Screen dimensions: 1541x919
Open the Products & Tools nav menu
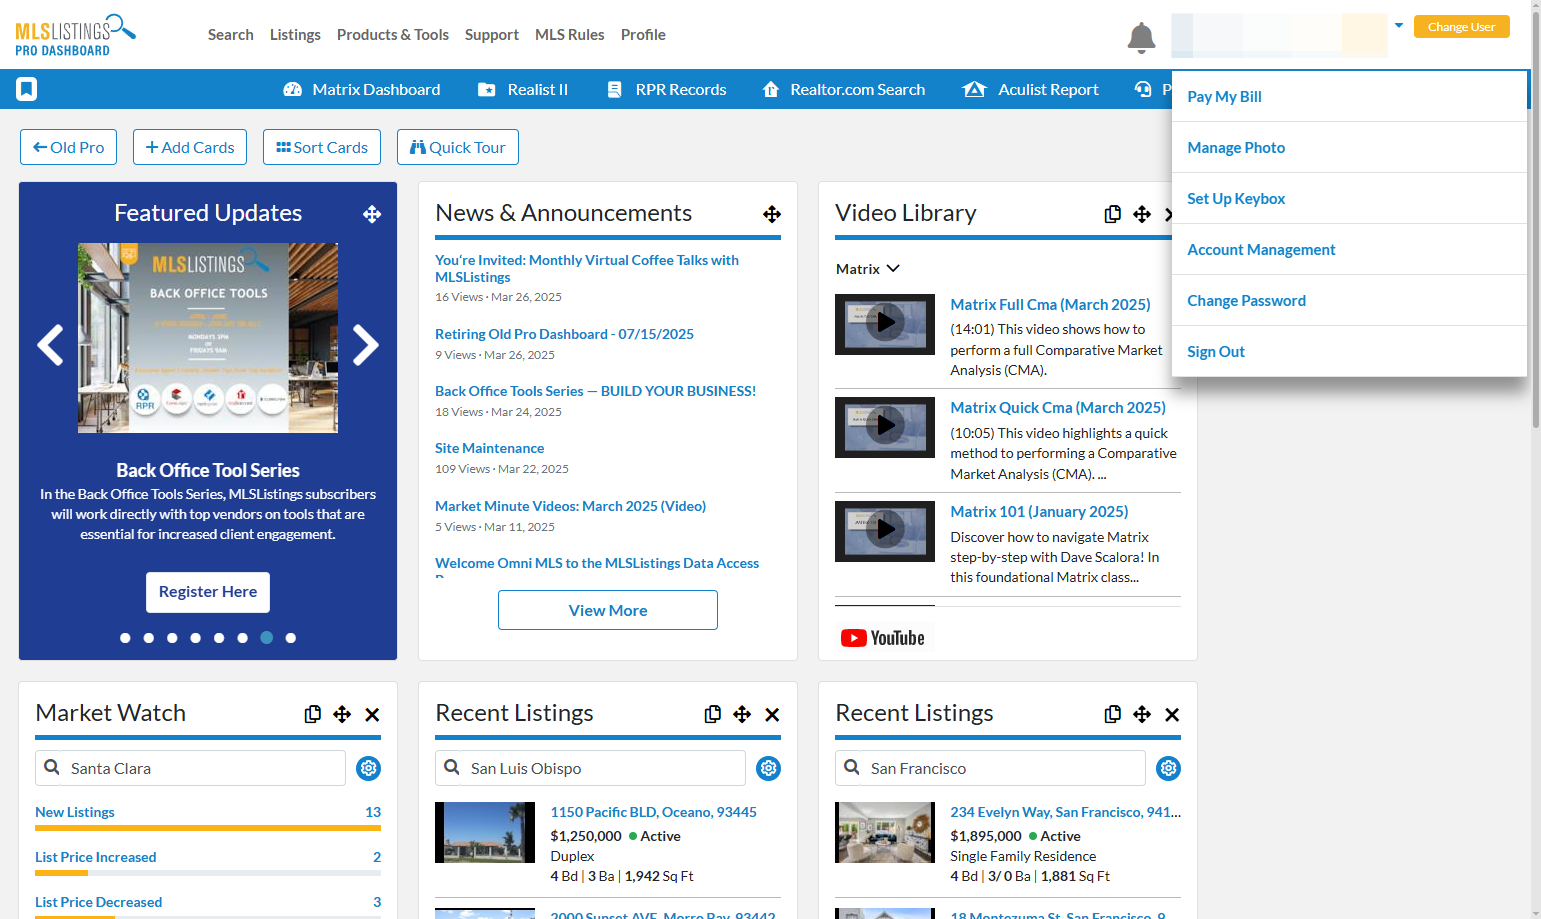[393, 35]
